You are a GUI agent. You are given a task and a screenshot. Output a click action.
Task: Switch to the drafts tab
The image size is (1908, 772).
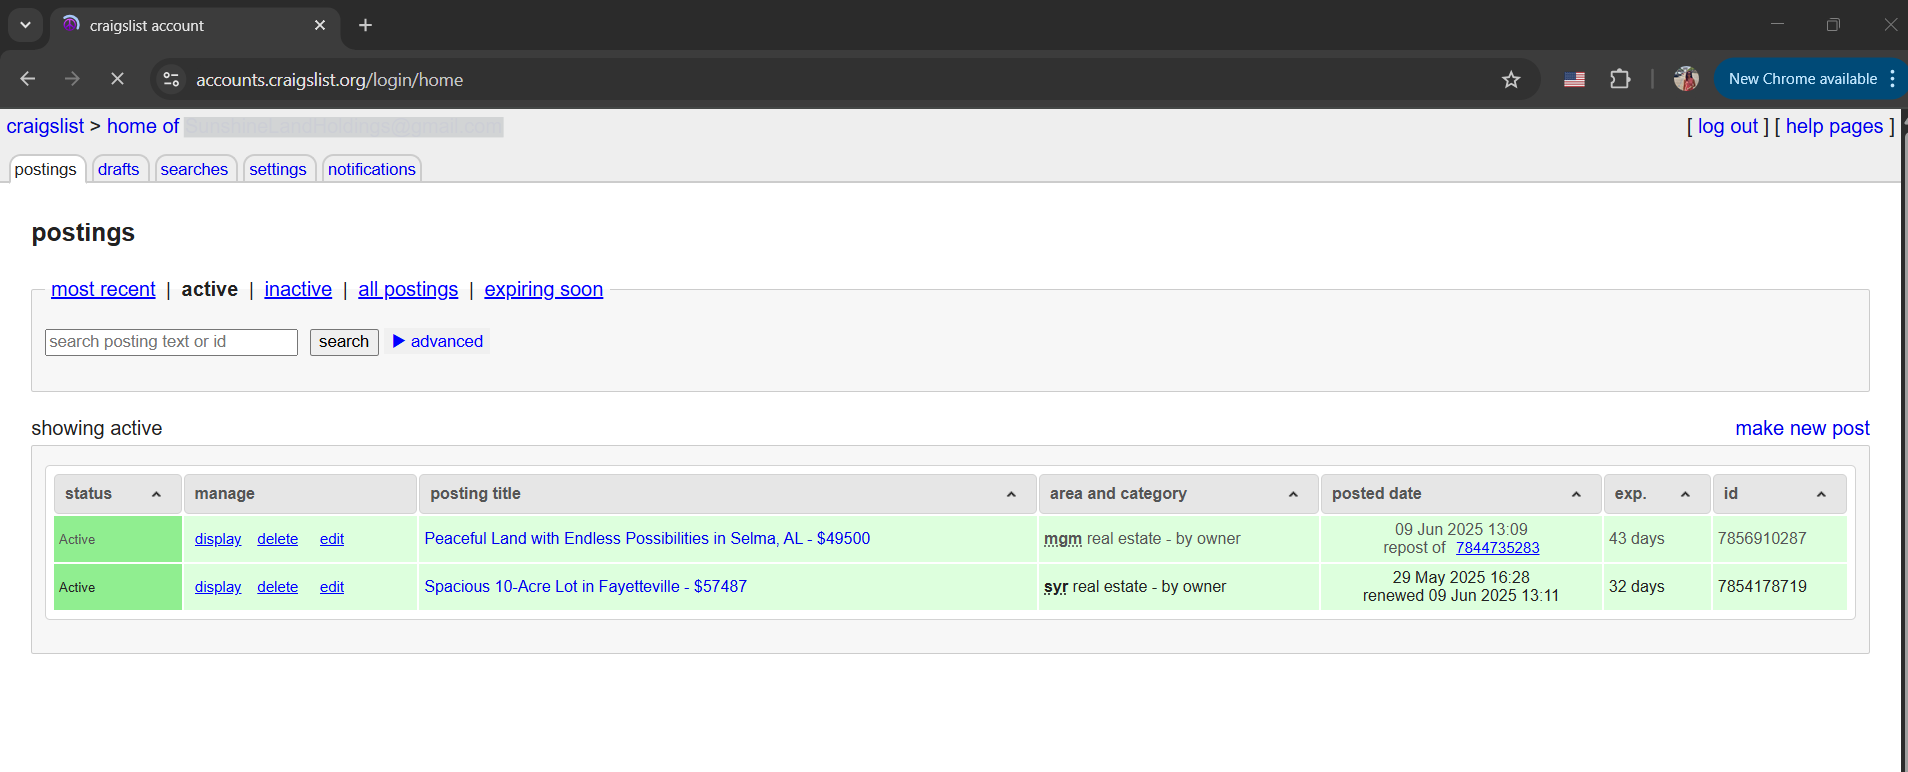click(x=119, y=169)
